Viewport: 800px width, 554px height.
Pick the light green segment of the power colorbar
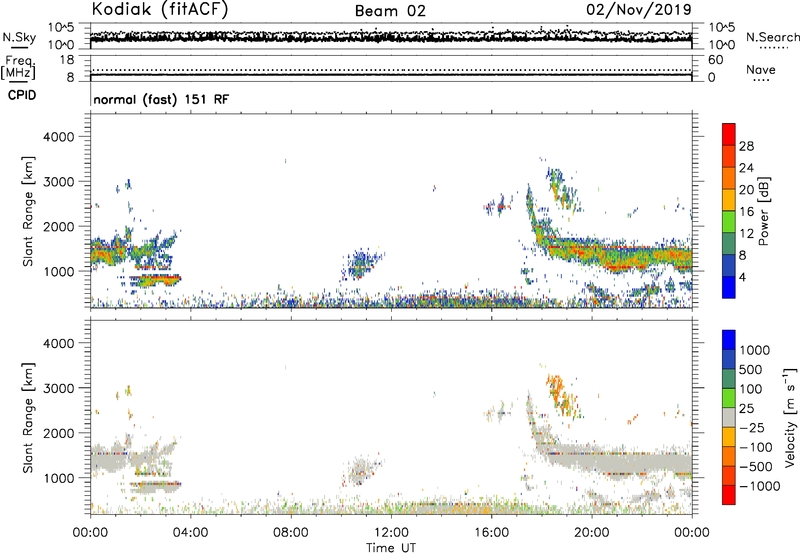[x=729, y=221]
